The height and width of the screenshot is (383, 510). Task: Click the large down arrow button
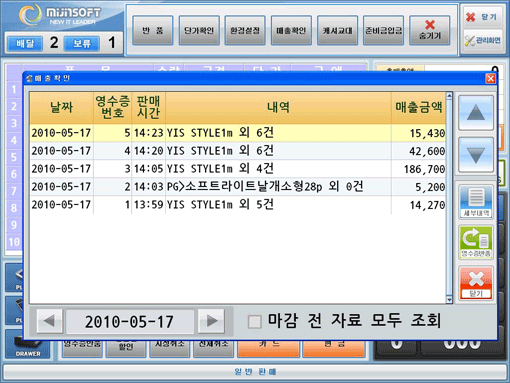pyautogui.click(x=476, y=155)
